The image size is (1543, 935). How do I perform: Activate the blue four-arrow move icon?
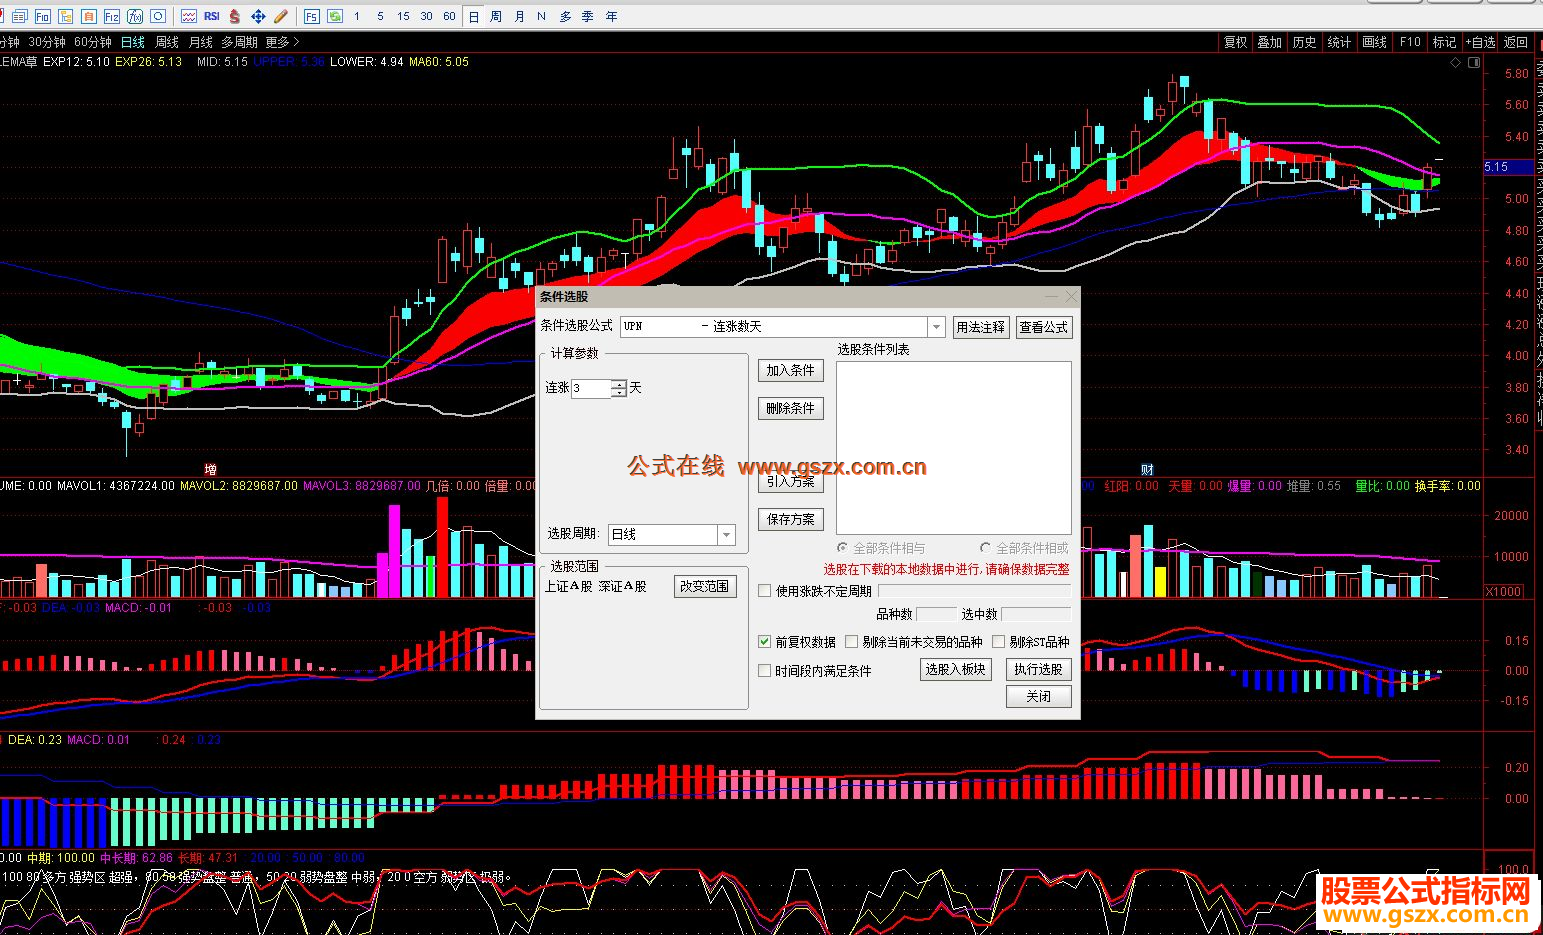(258, 16)
